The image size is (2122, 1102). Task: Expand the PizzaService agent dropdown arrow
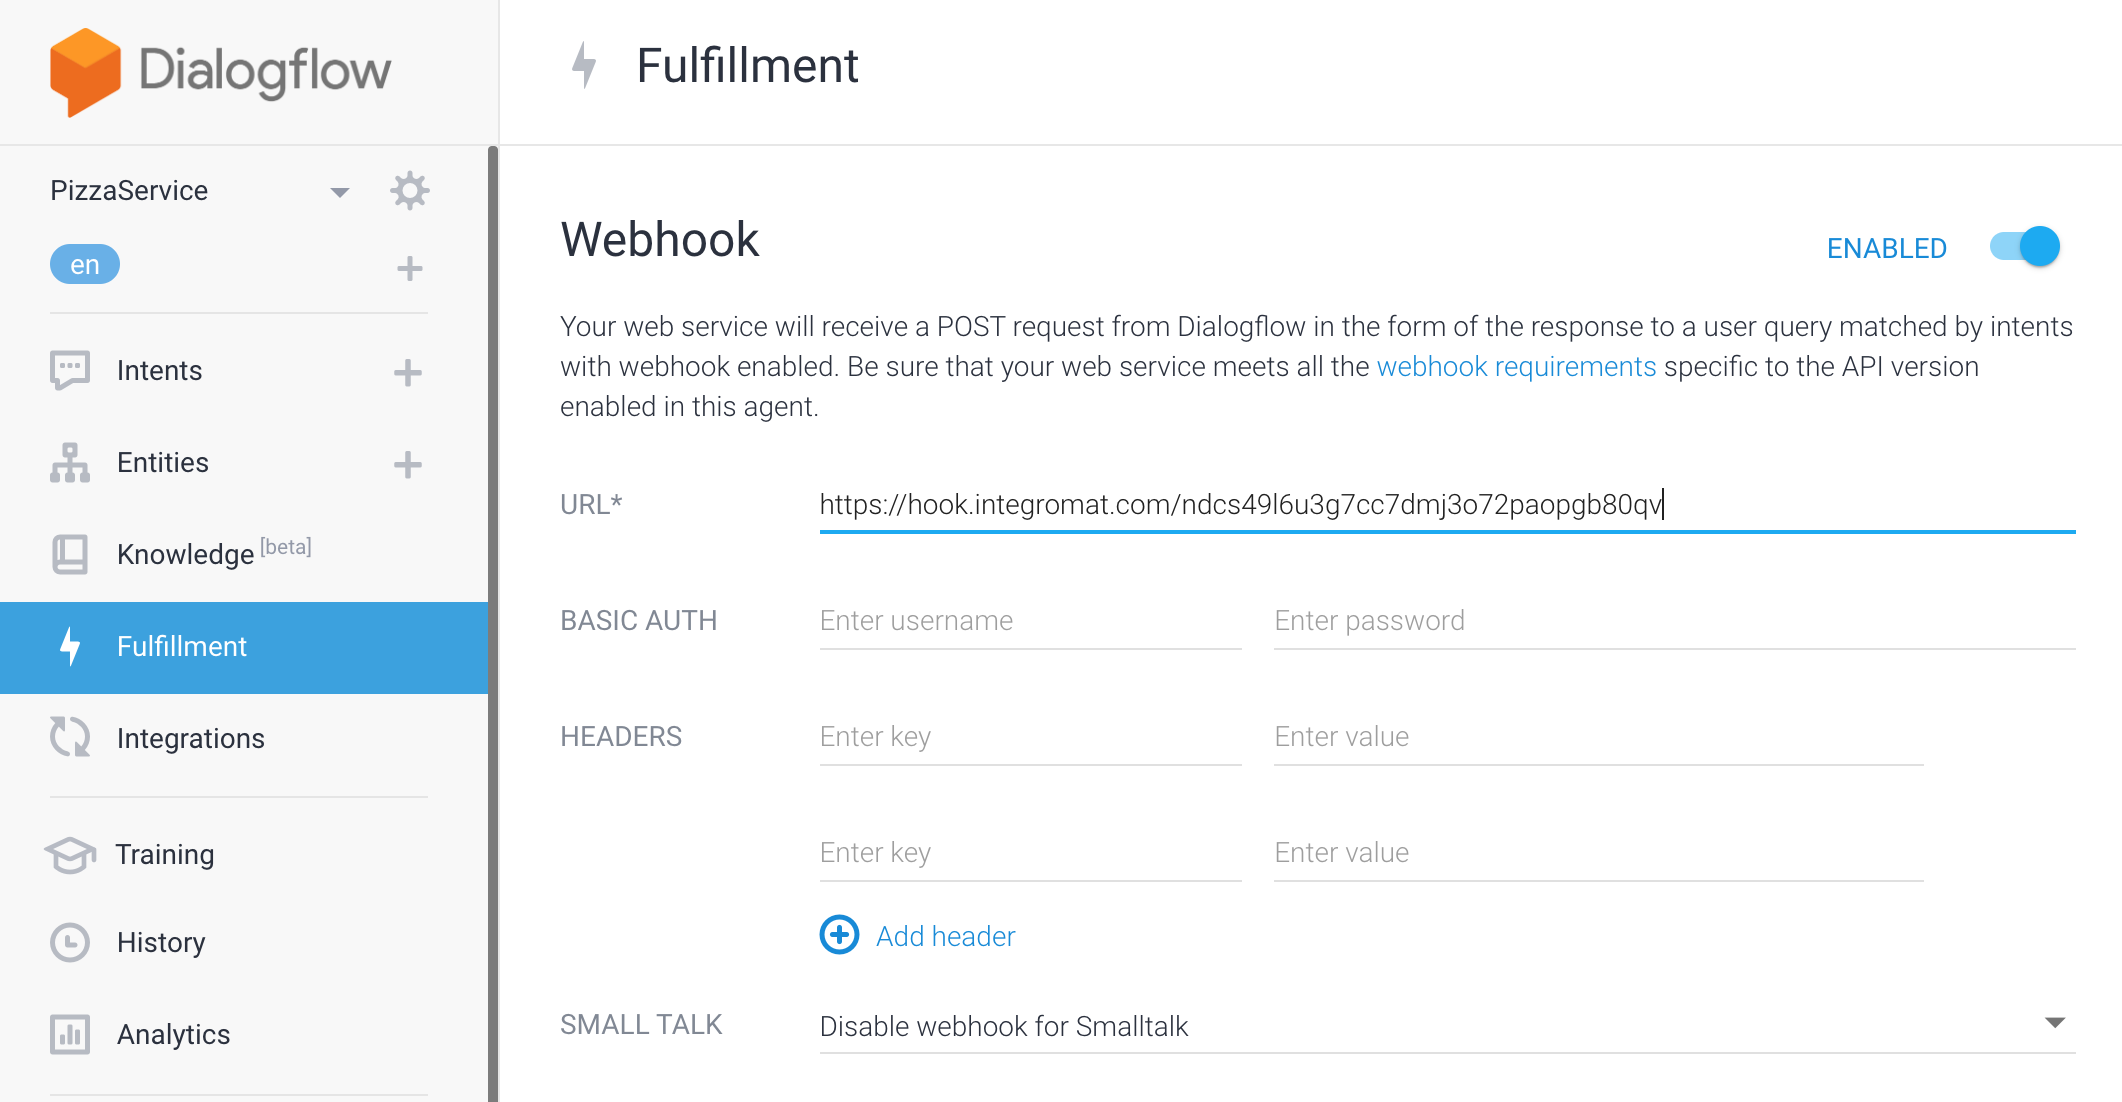click(x=340, y=192)
